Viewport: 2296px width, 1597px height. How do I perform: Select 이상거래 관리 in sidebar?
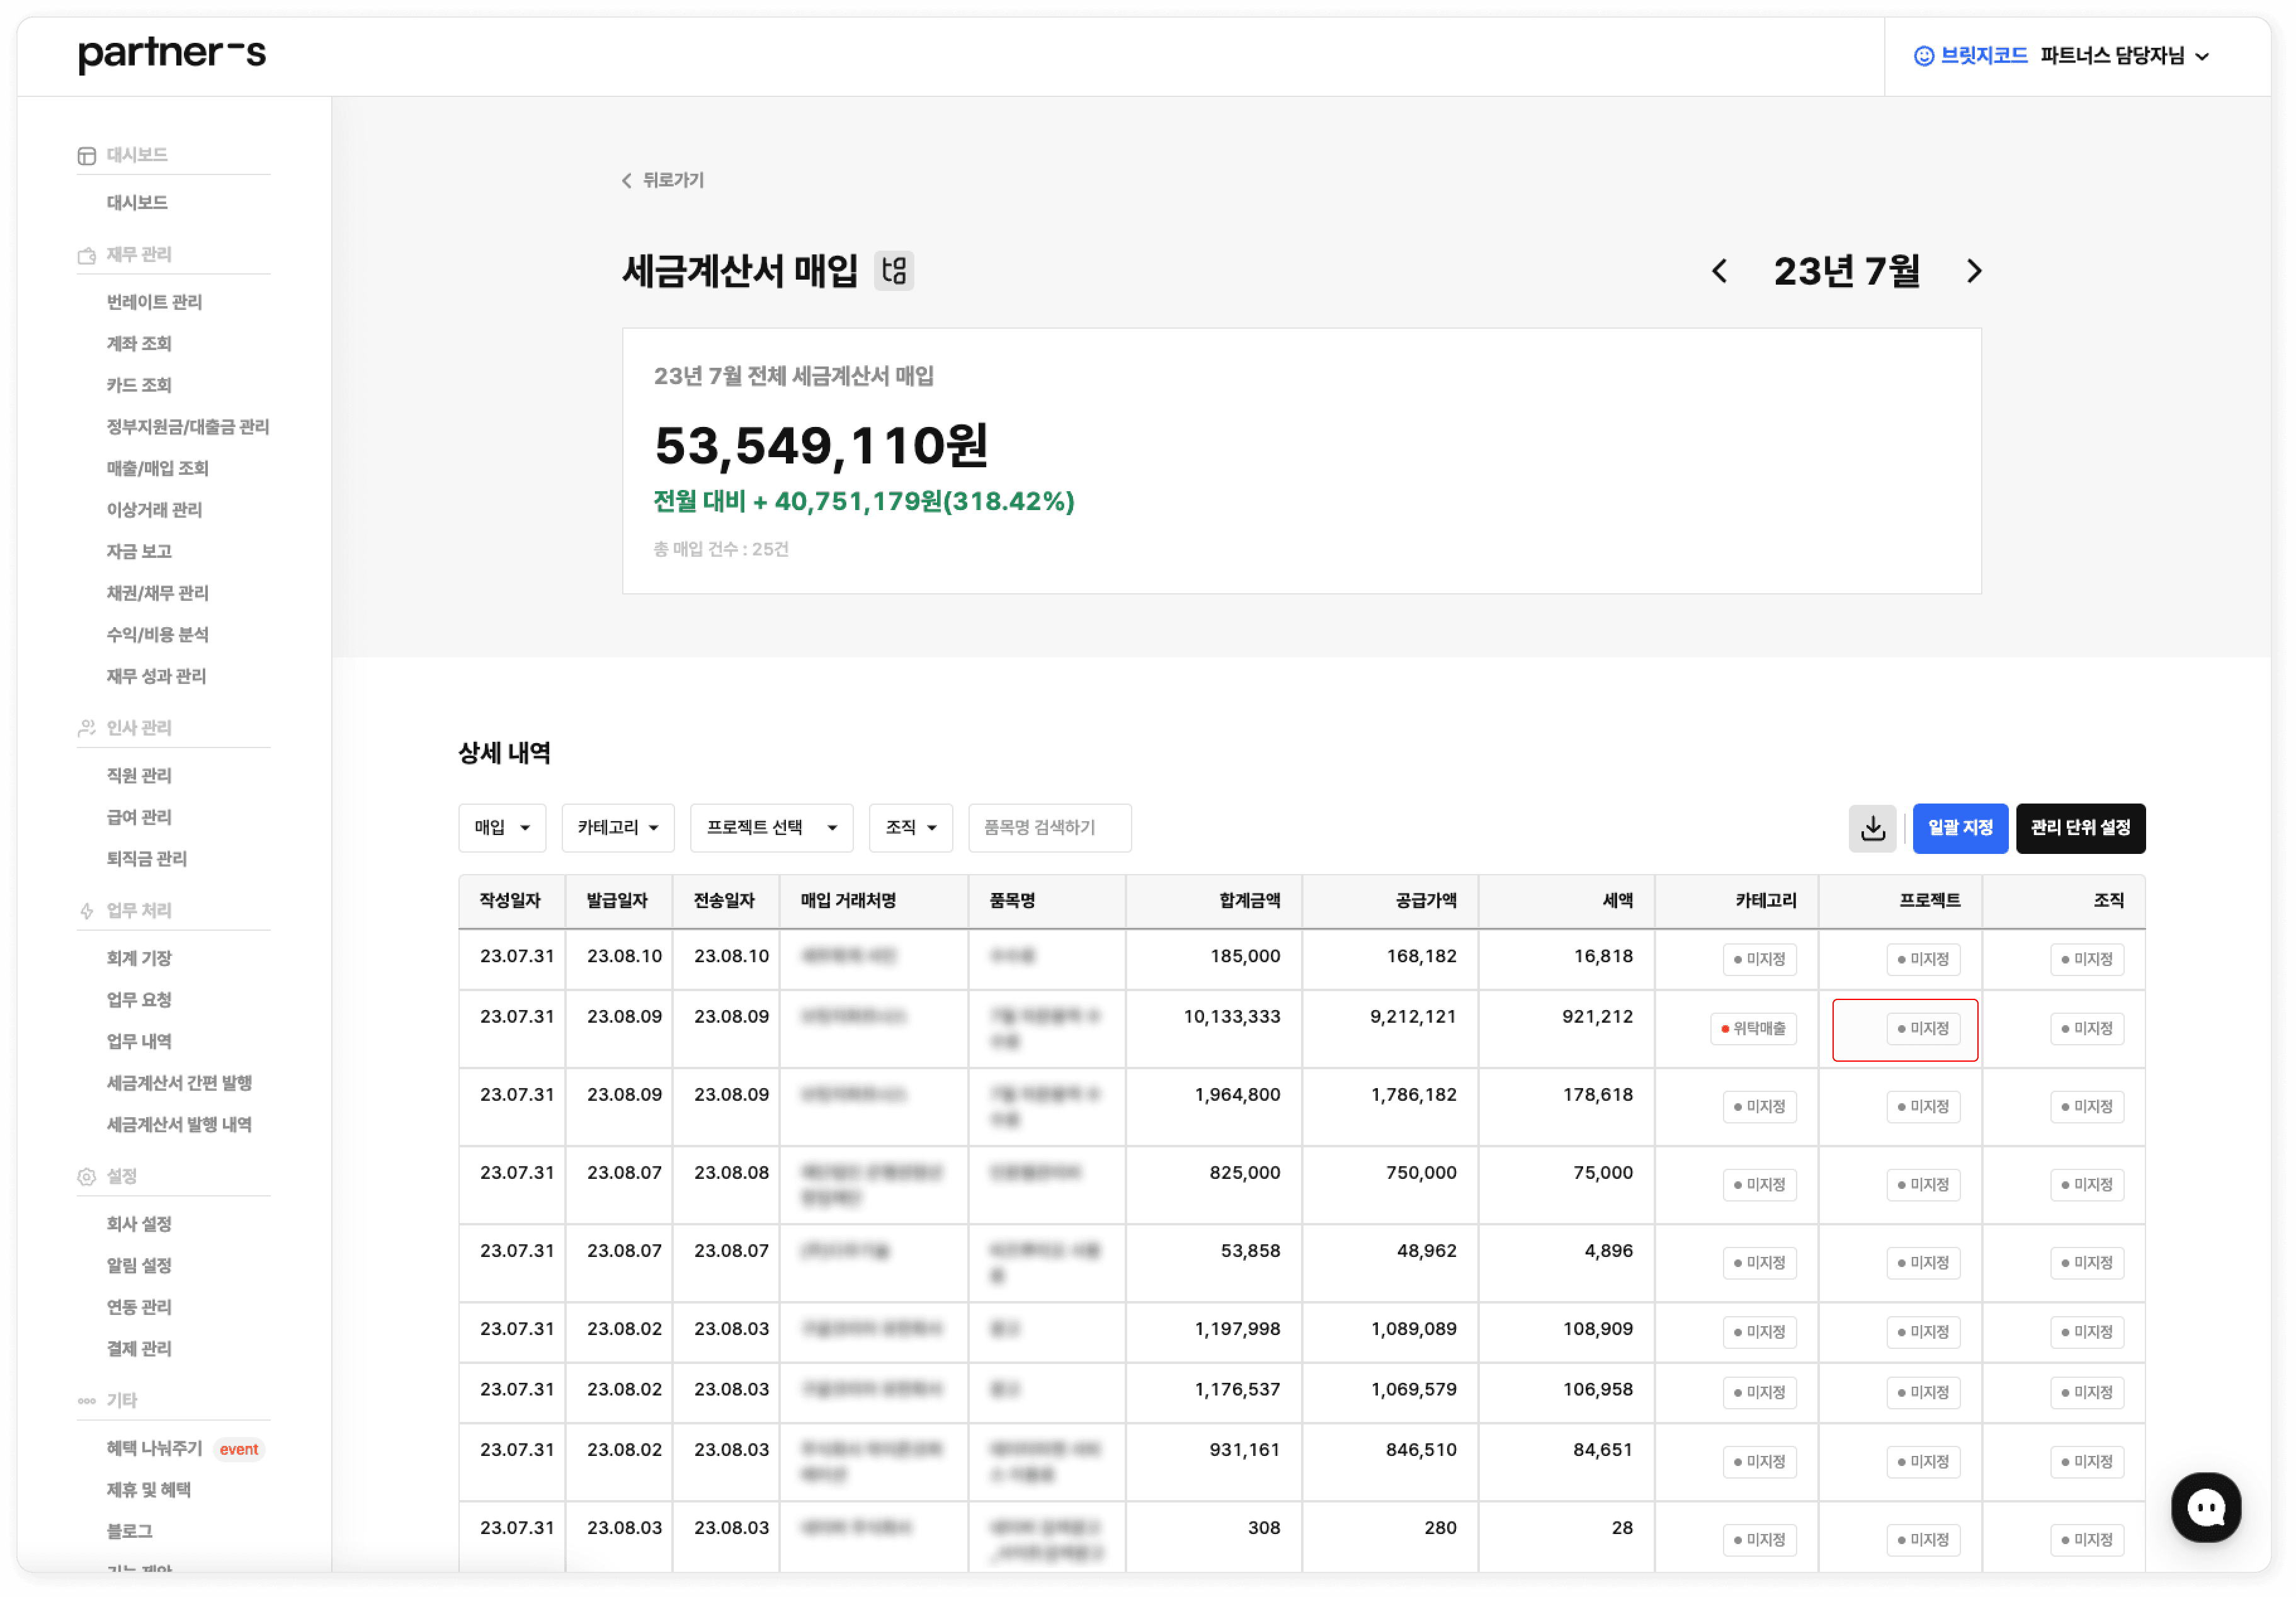click(154, 510)
